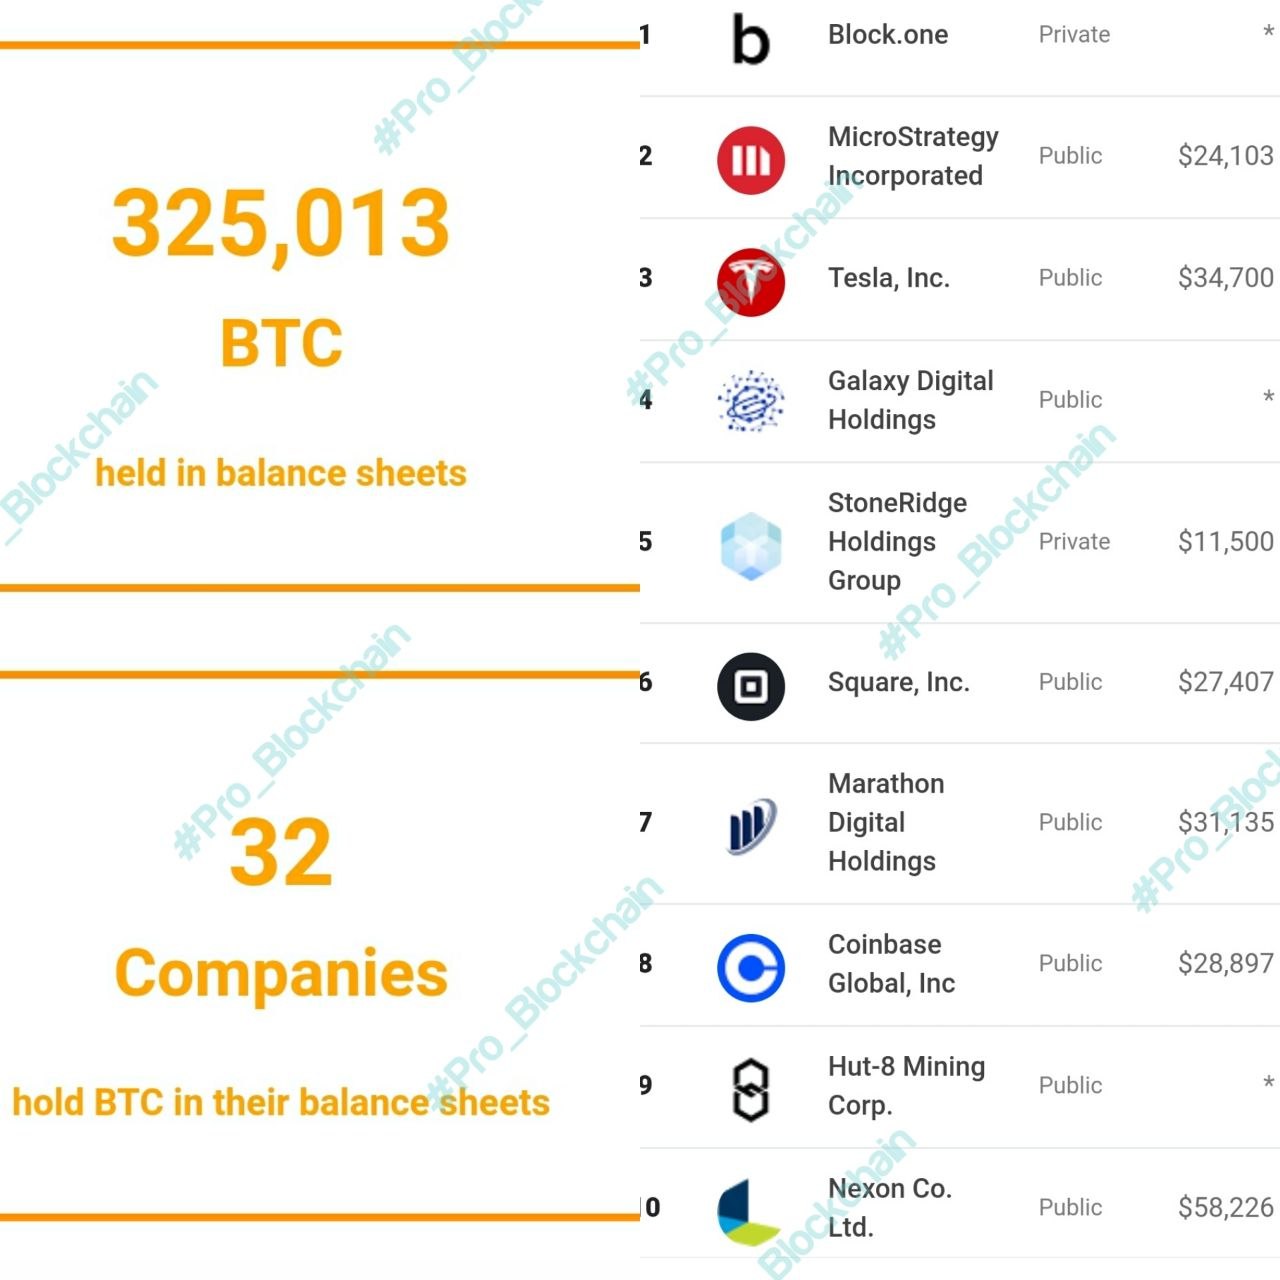Image resolution: width=1280 pixels, height=1280 pixels.
Task: Click StoneRidge's Private status label
Action: (x=1074, y=542)
